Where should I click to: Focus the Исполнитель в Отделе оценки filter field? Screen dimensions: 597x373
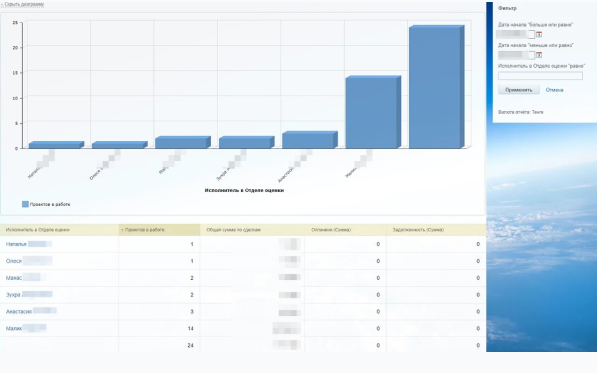540,76
